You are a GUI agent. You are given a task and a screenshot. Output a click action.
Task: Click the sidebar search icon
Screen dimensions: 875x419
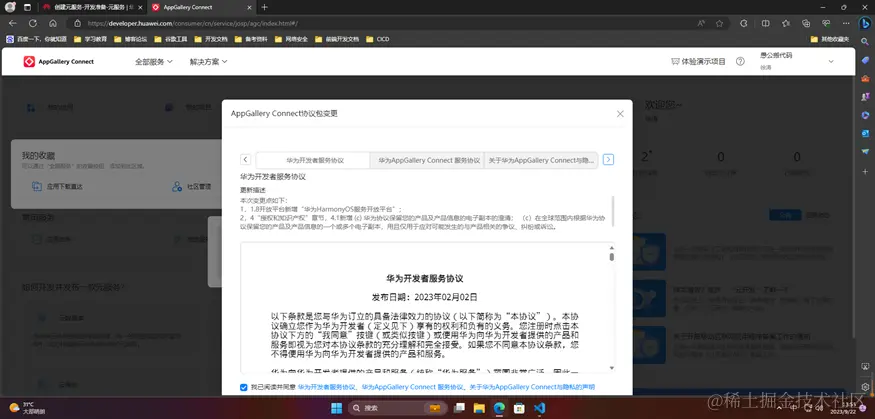[x=865, y=41]
